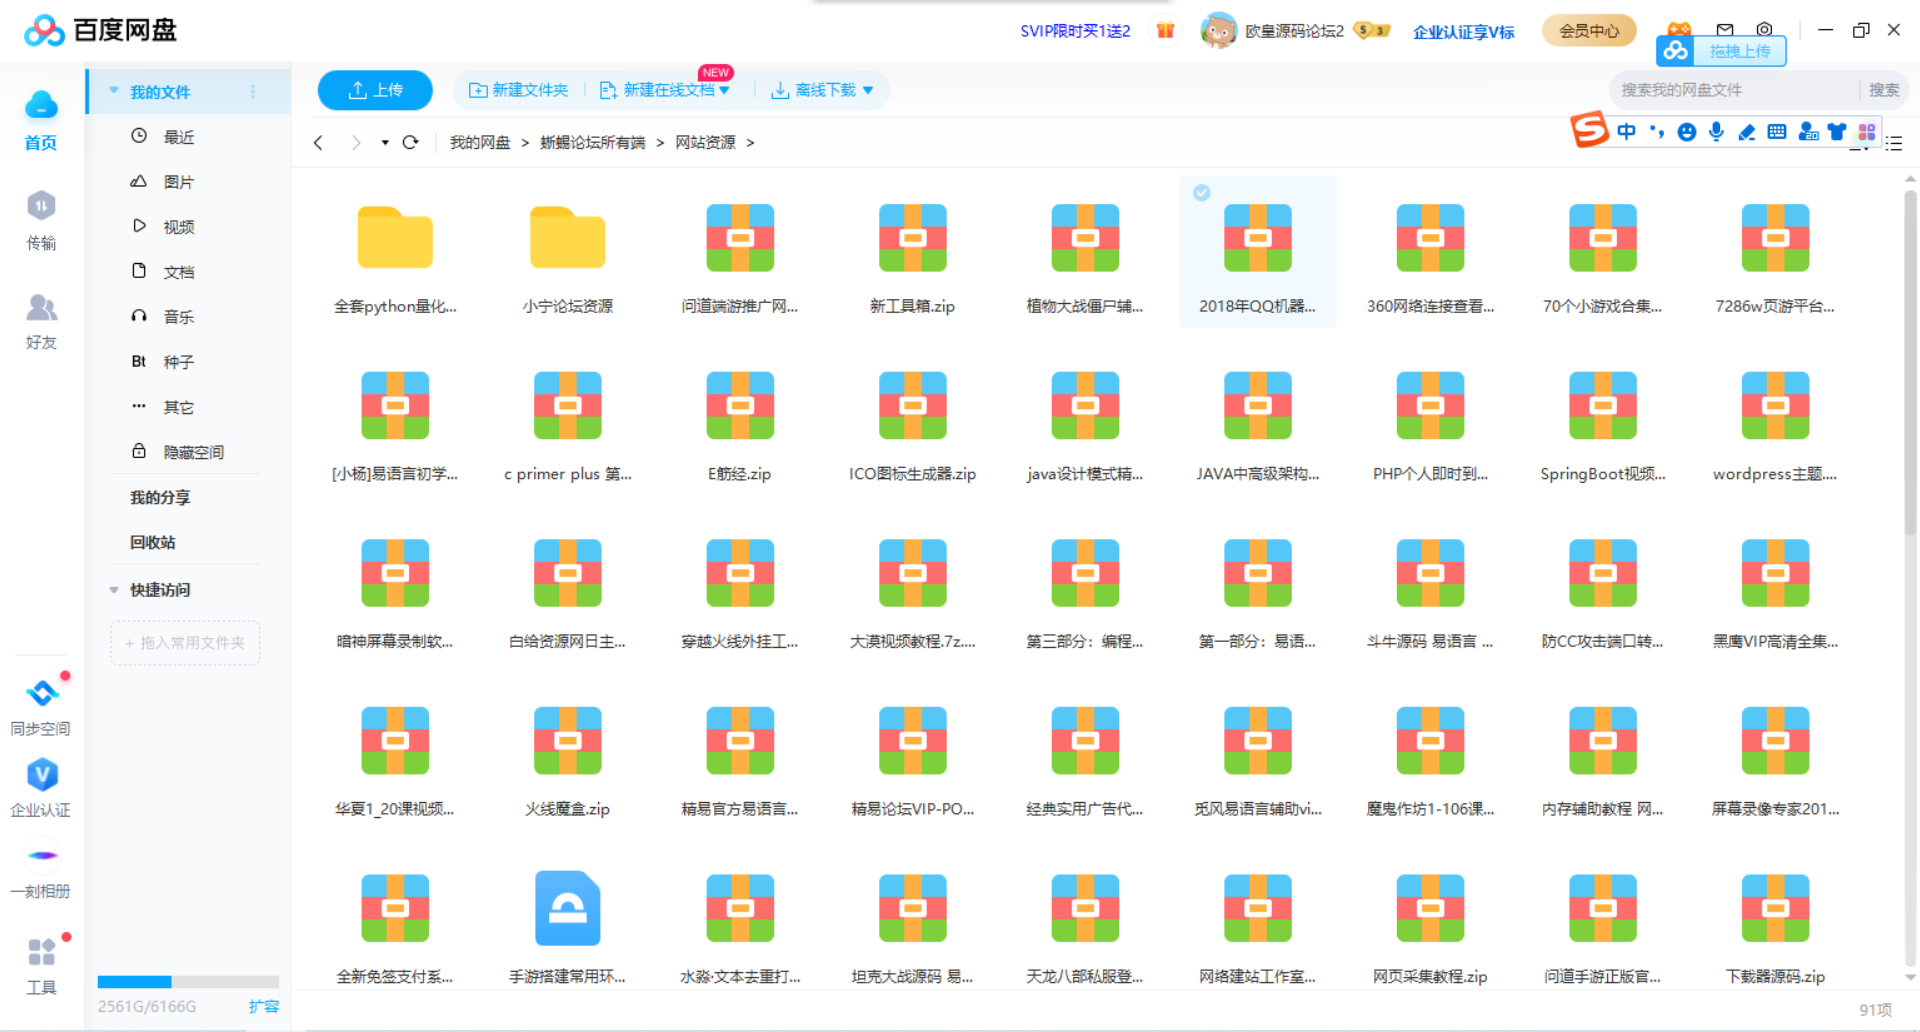Open the 小宁论坛资源 folder
The image size is (1920, 1032).
(568, 238)
